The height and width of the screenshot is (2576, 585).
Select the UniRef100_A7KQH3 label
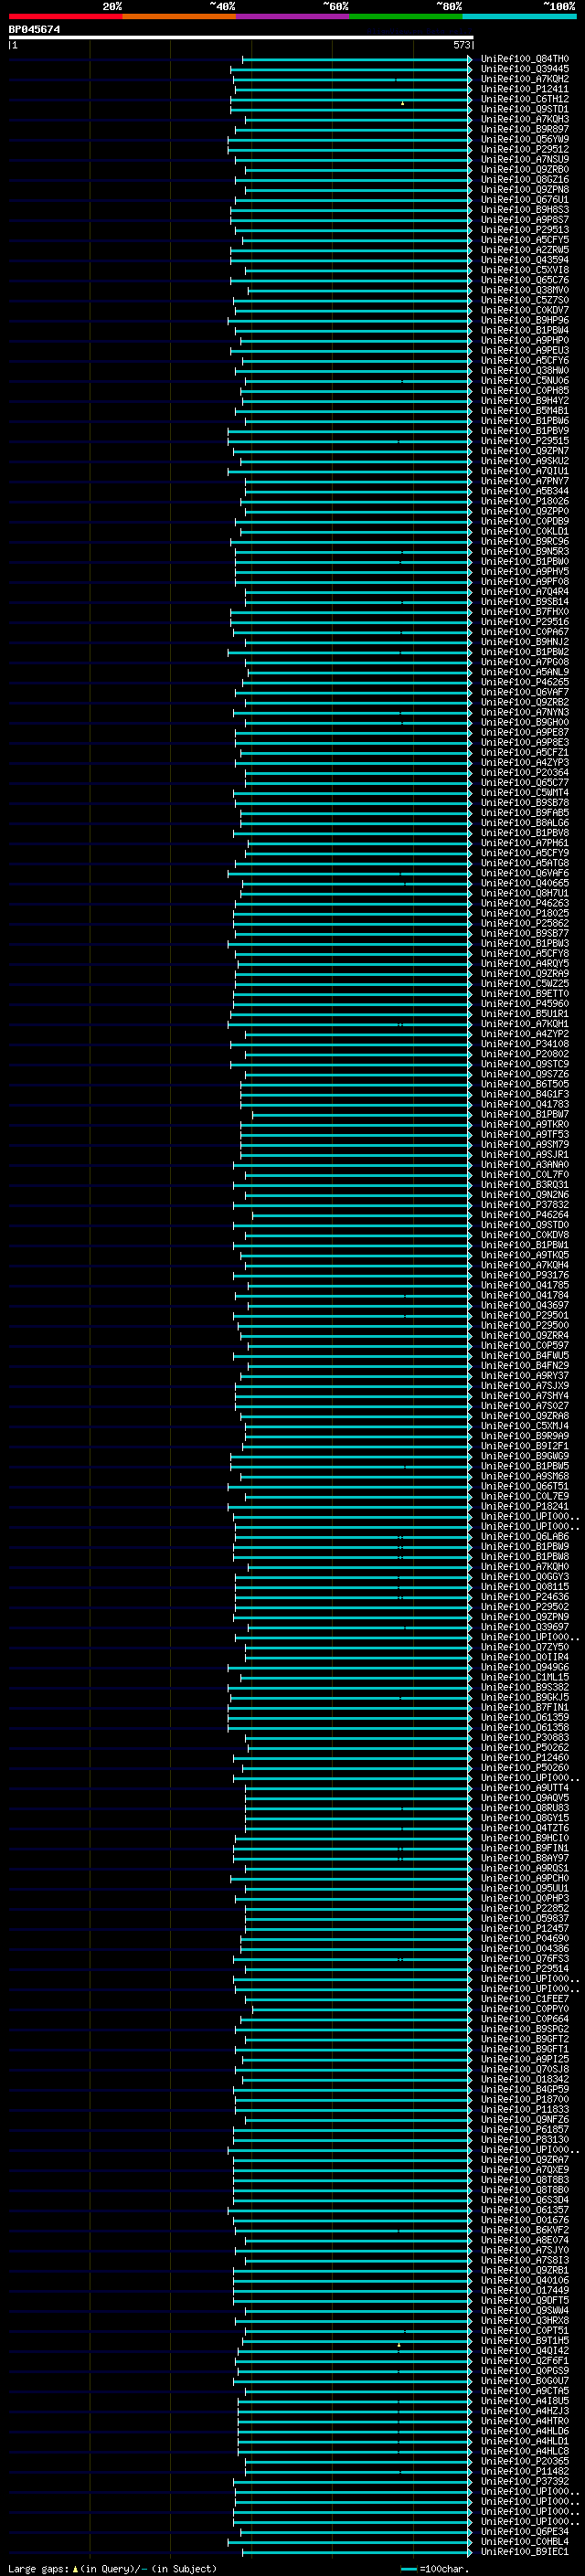(x=525, y=119)
